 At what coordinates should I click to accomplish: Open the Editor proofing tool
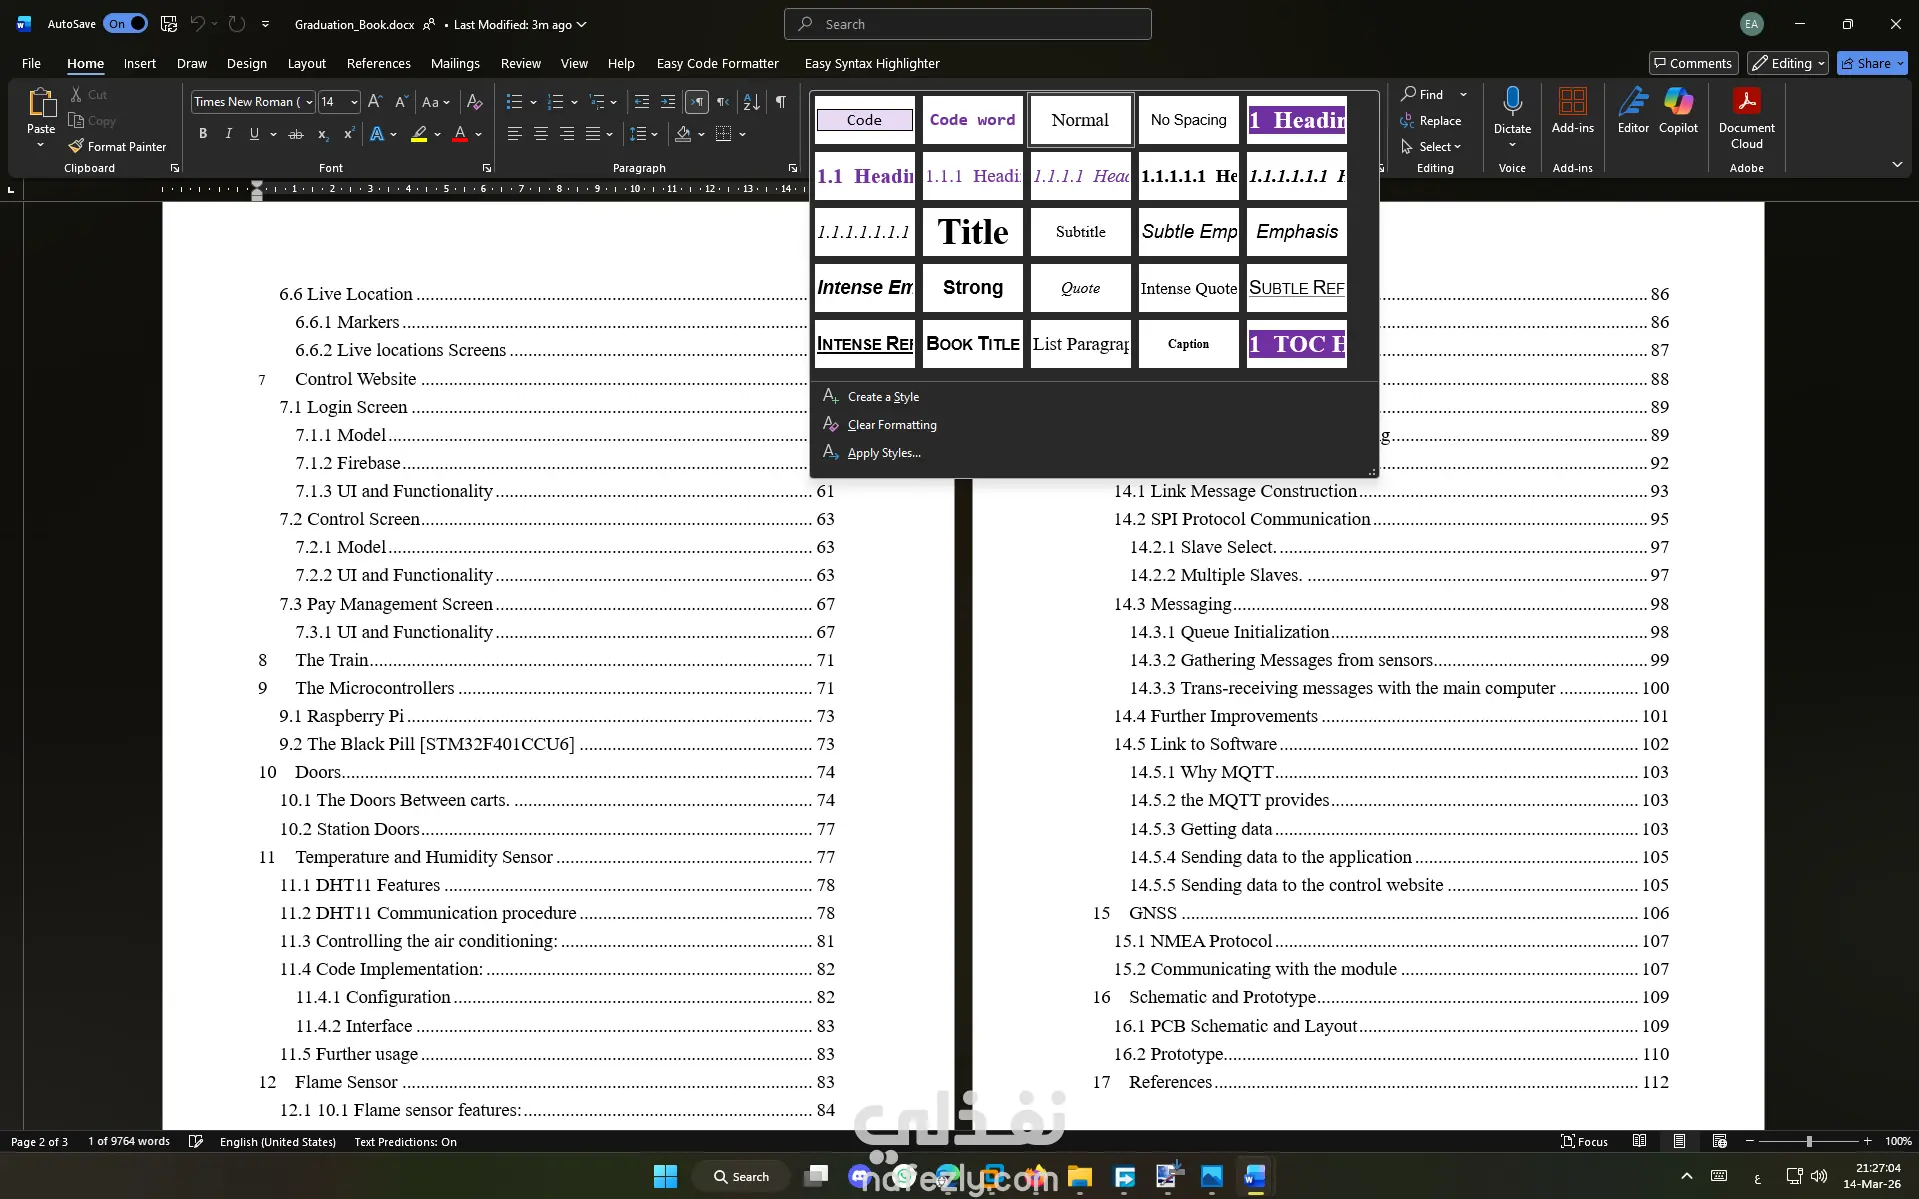1633,101
